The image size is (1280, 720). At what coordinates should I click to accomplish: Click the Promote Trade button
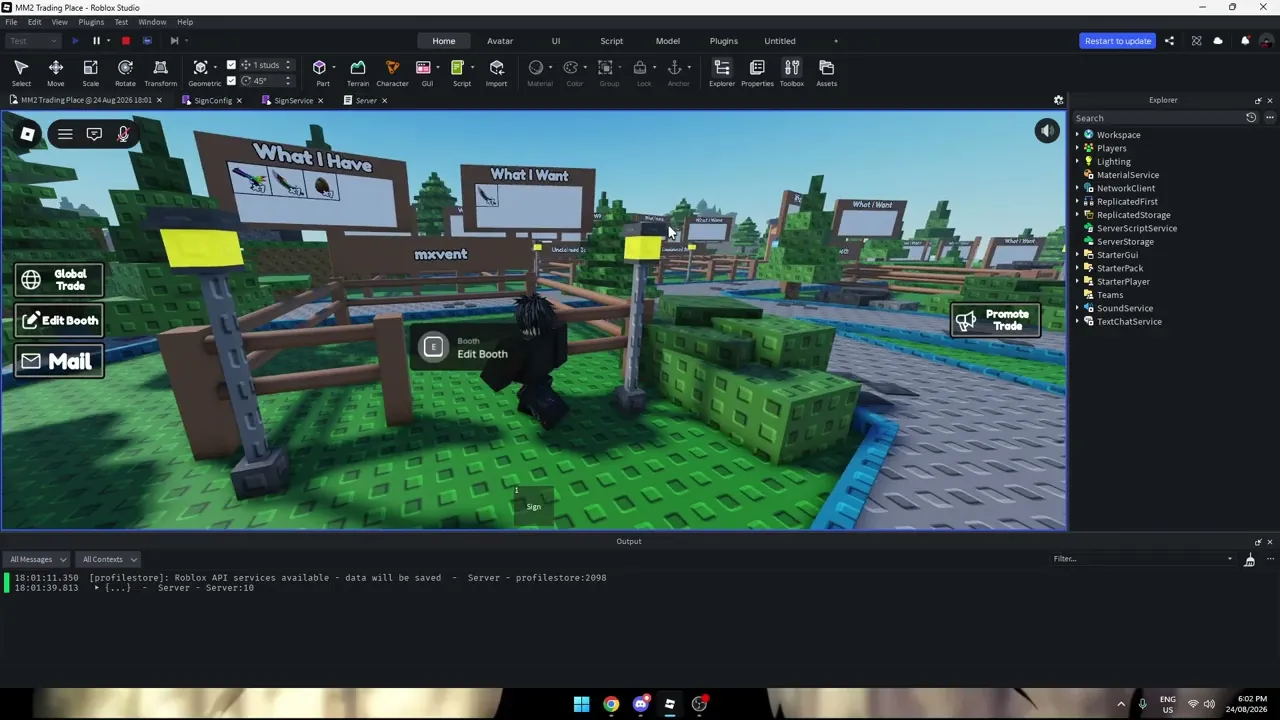click(995, 320)
